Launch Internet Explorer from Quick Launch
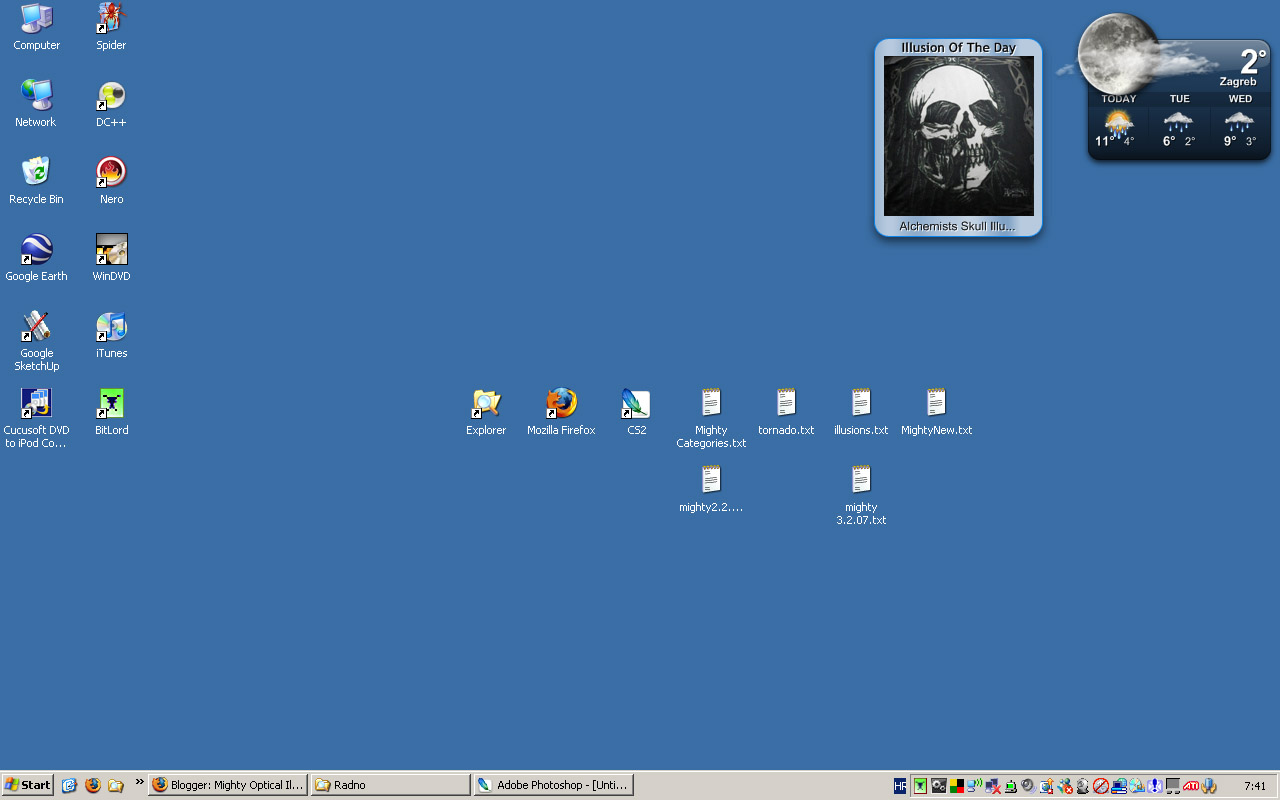The height and width of the screenshot is (800, 1280). 69,785
